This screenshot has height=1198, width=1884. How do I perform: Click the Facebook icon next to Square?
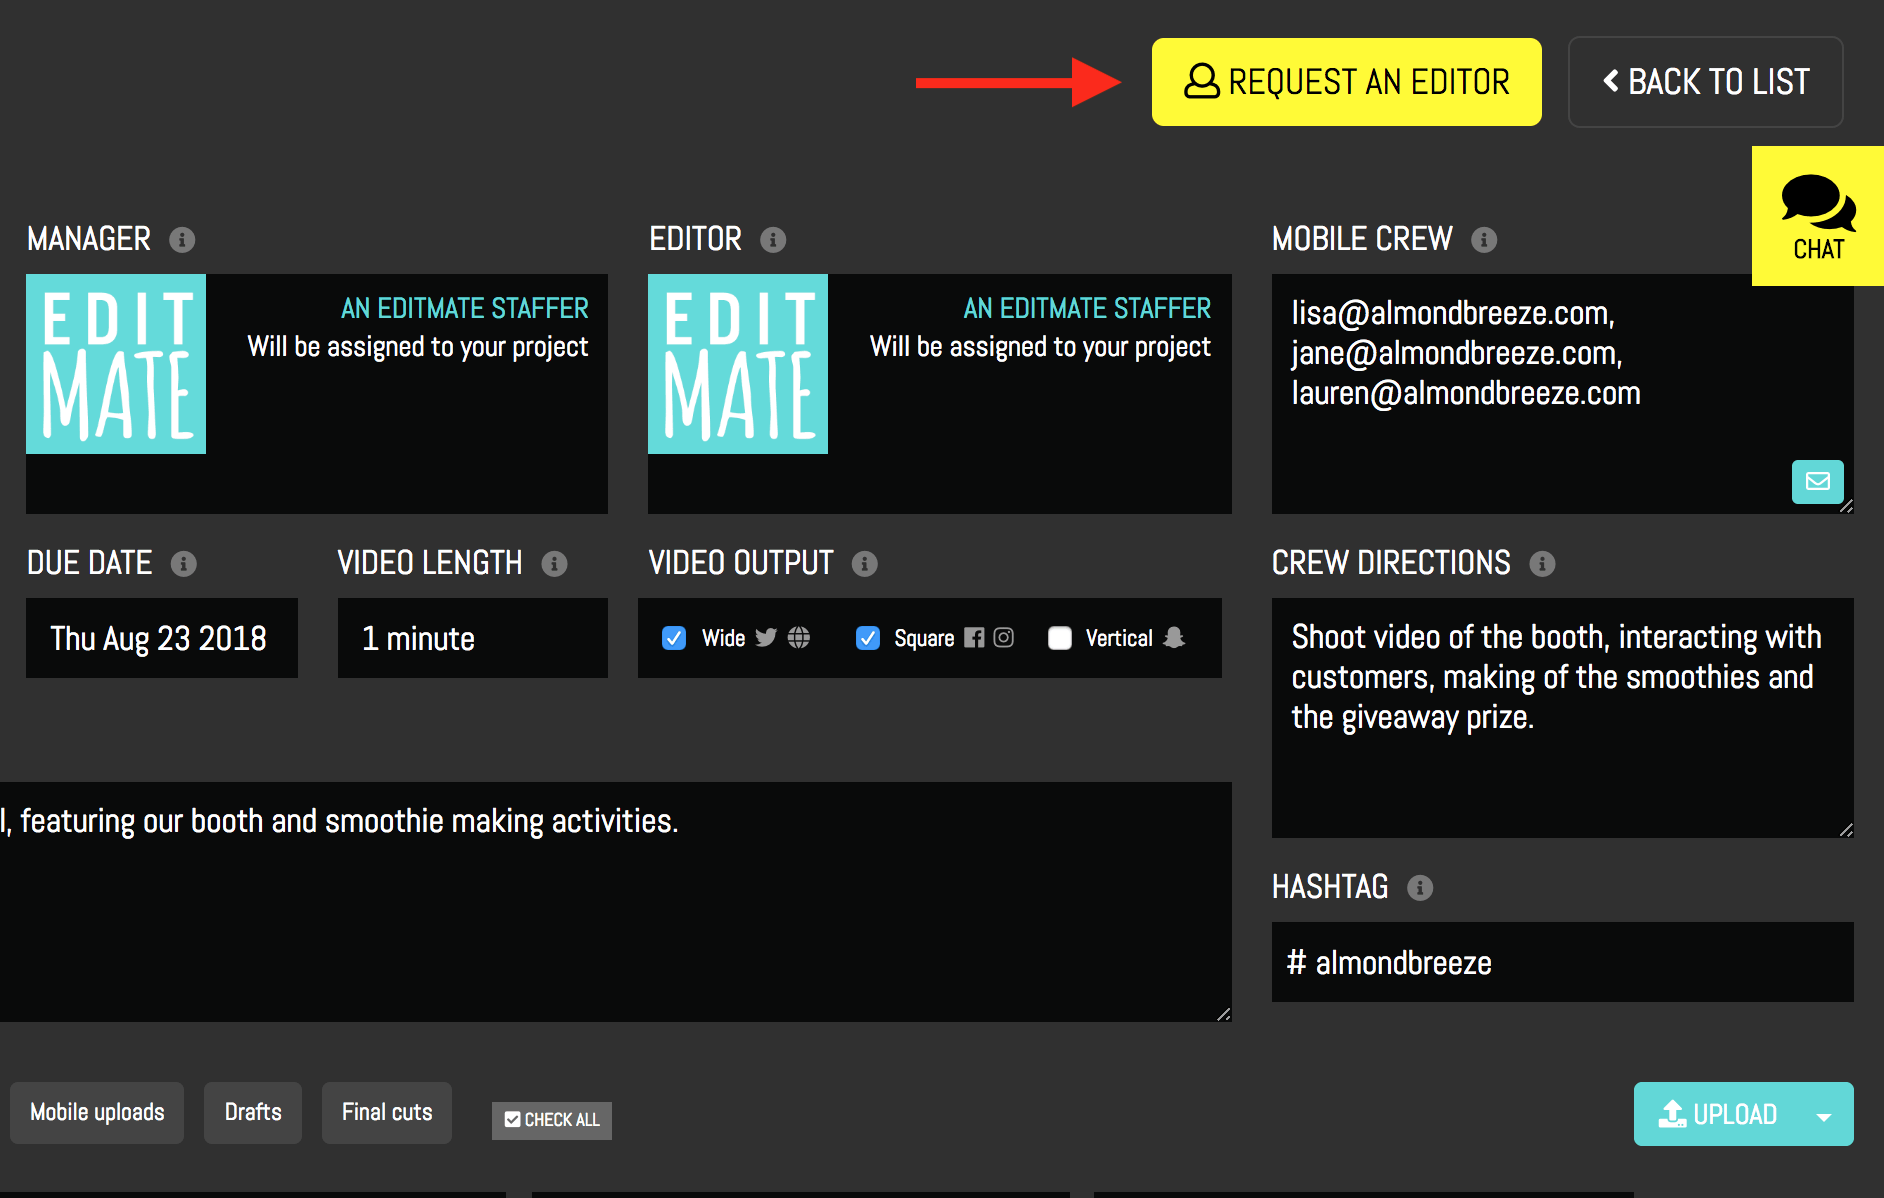point(974,638)
